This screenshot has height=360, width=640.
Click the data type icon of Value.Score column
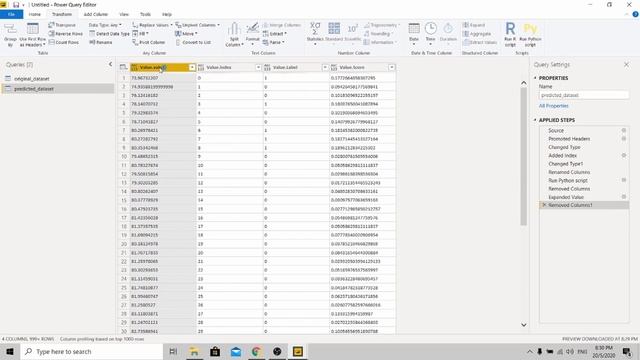point(334,67)
